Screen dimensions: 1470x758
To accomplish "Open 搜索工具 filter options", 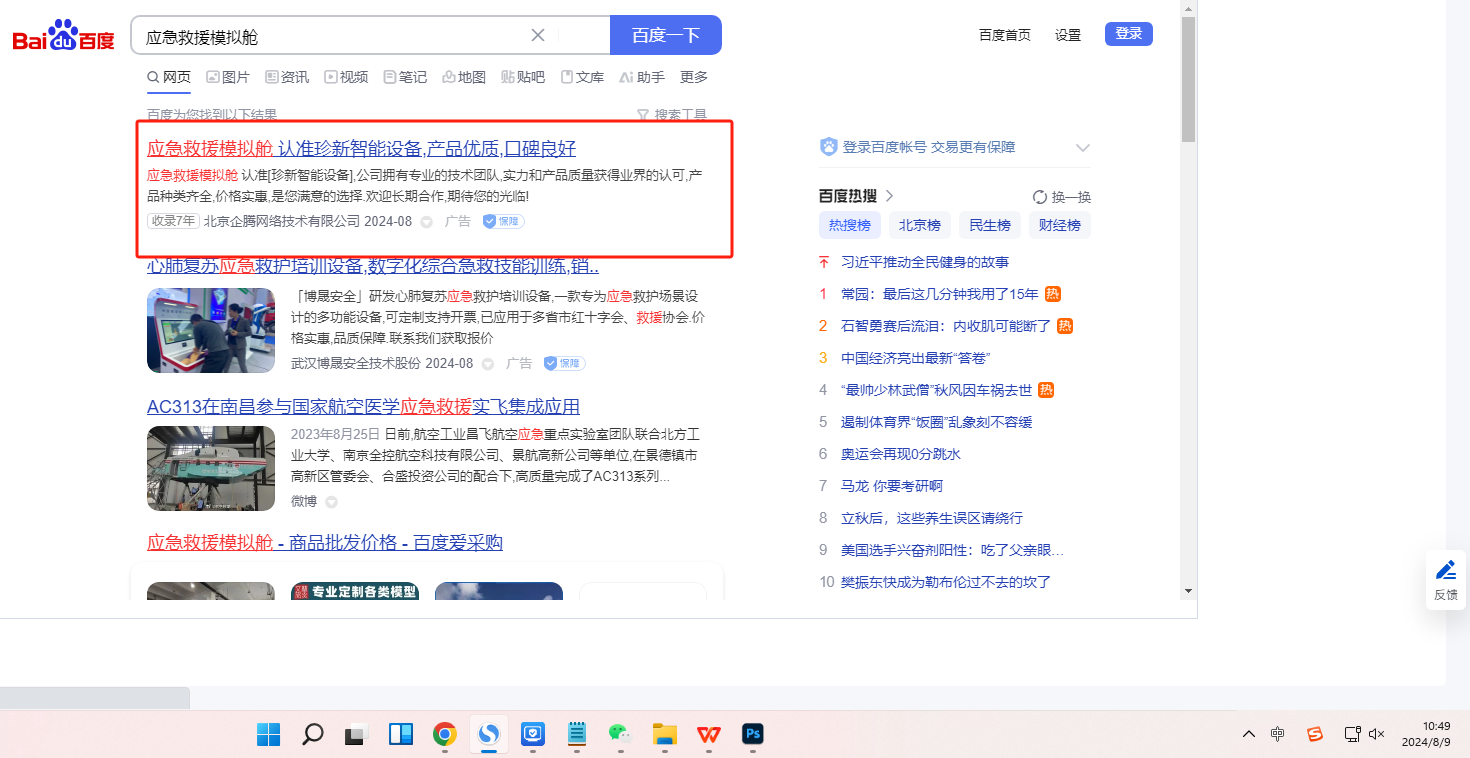I will (672, 115).
